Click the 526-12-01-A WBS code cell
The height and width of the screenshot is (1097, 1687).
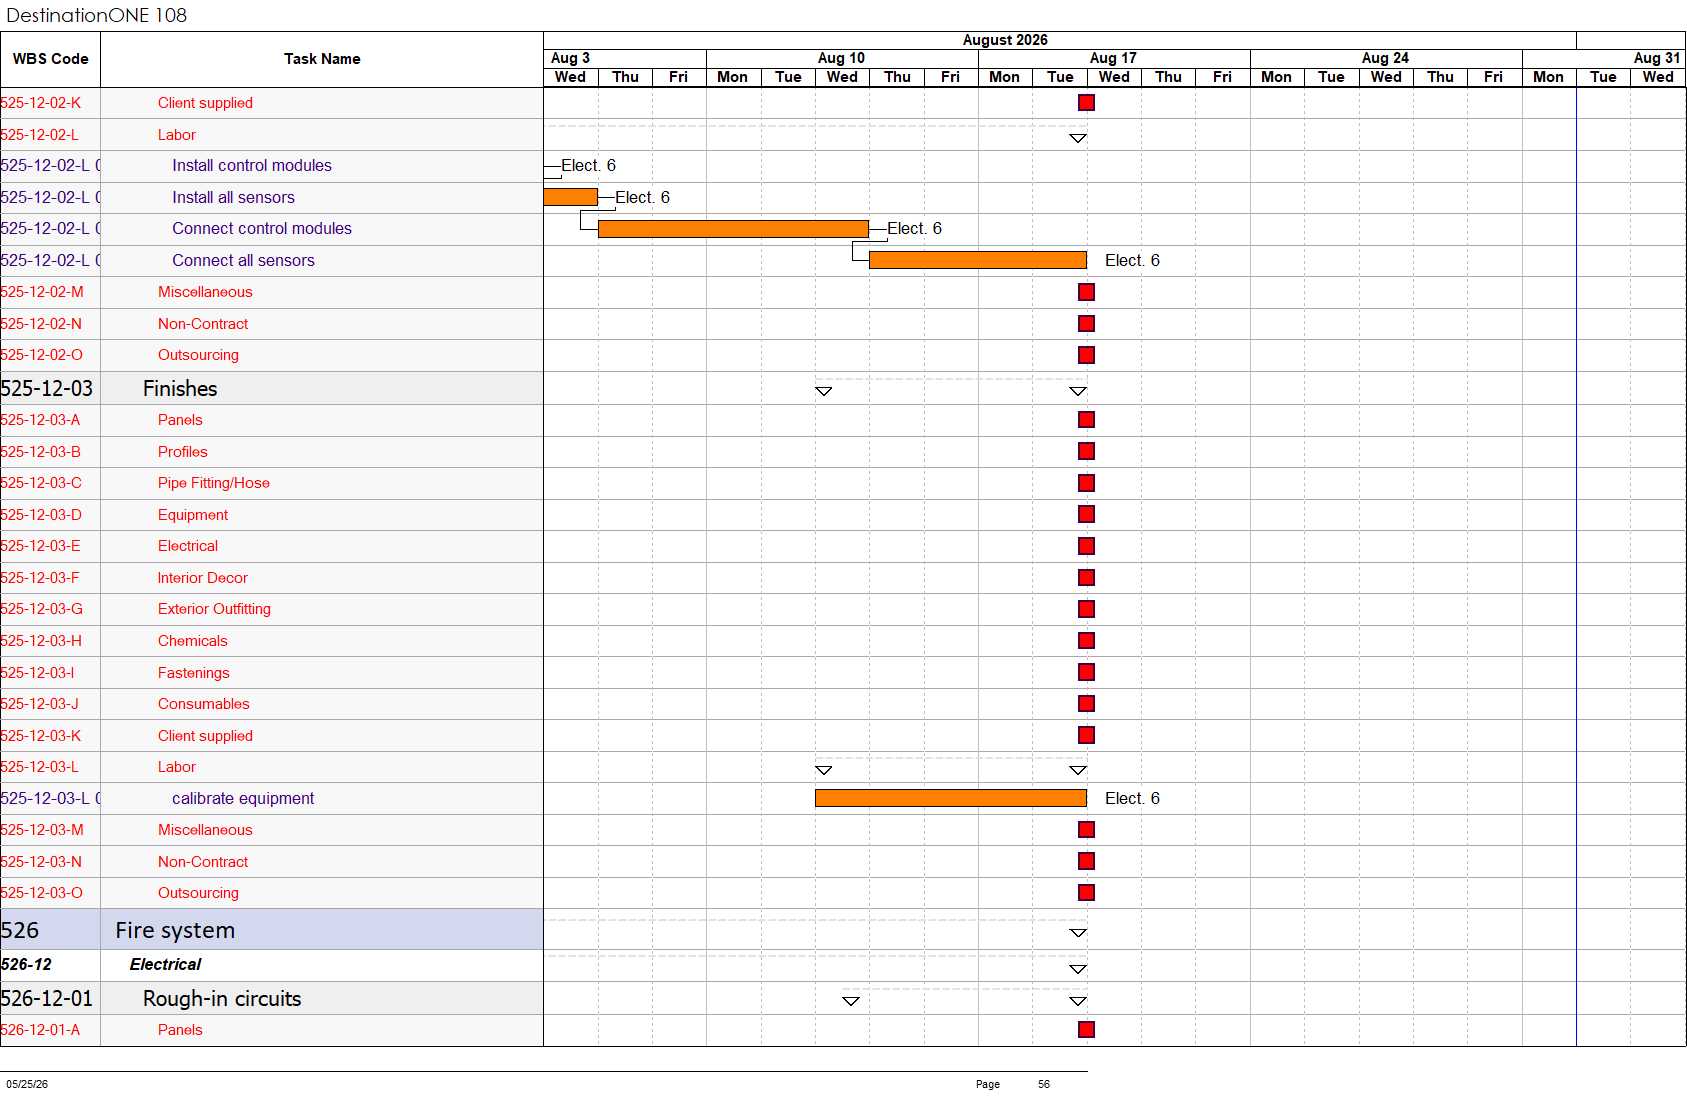(50, 1030)
